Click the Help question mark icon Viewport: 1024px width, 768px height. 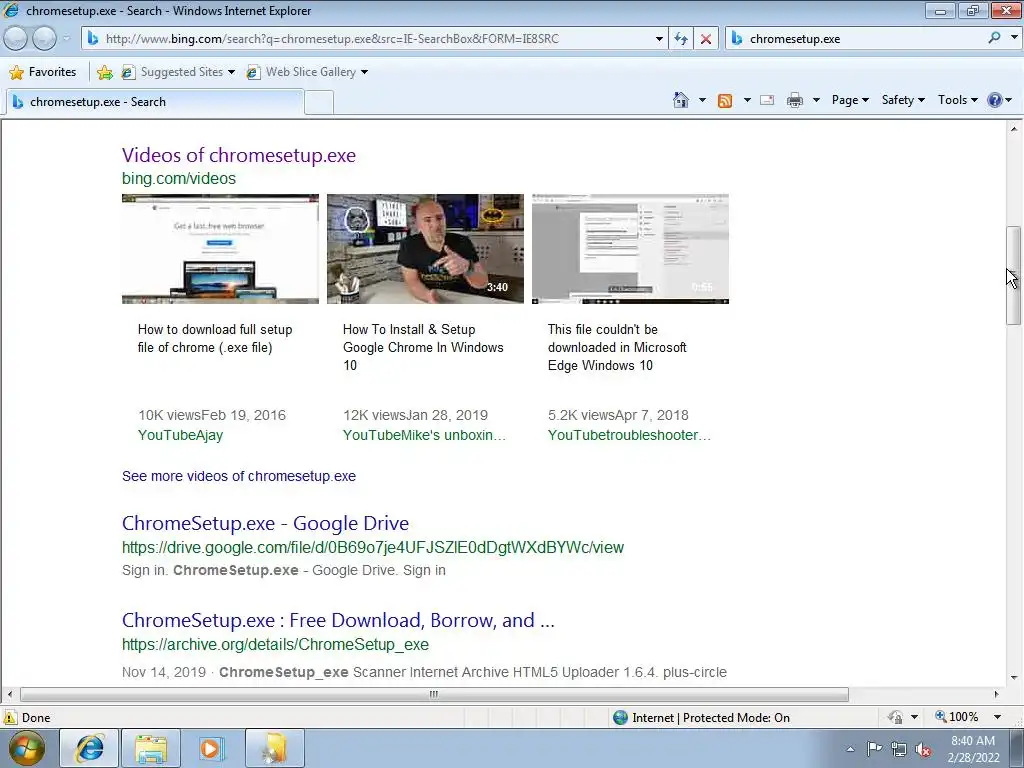coord(995,100)
